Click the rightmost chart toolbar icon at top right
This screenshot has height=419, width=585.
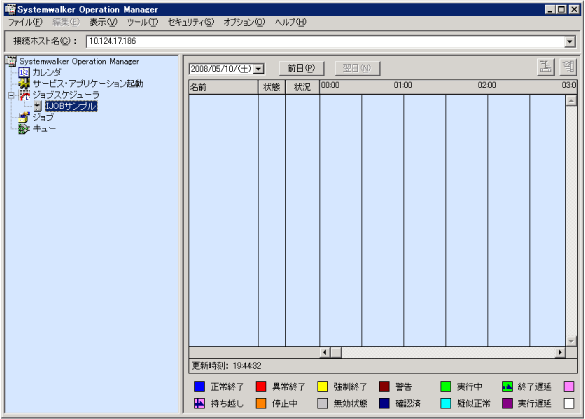568,67
